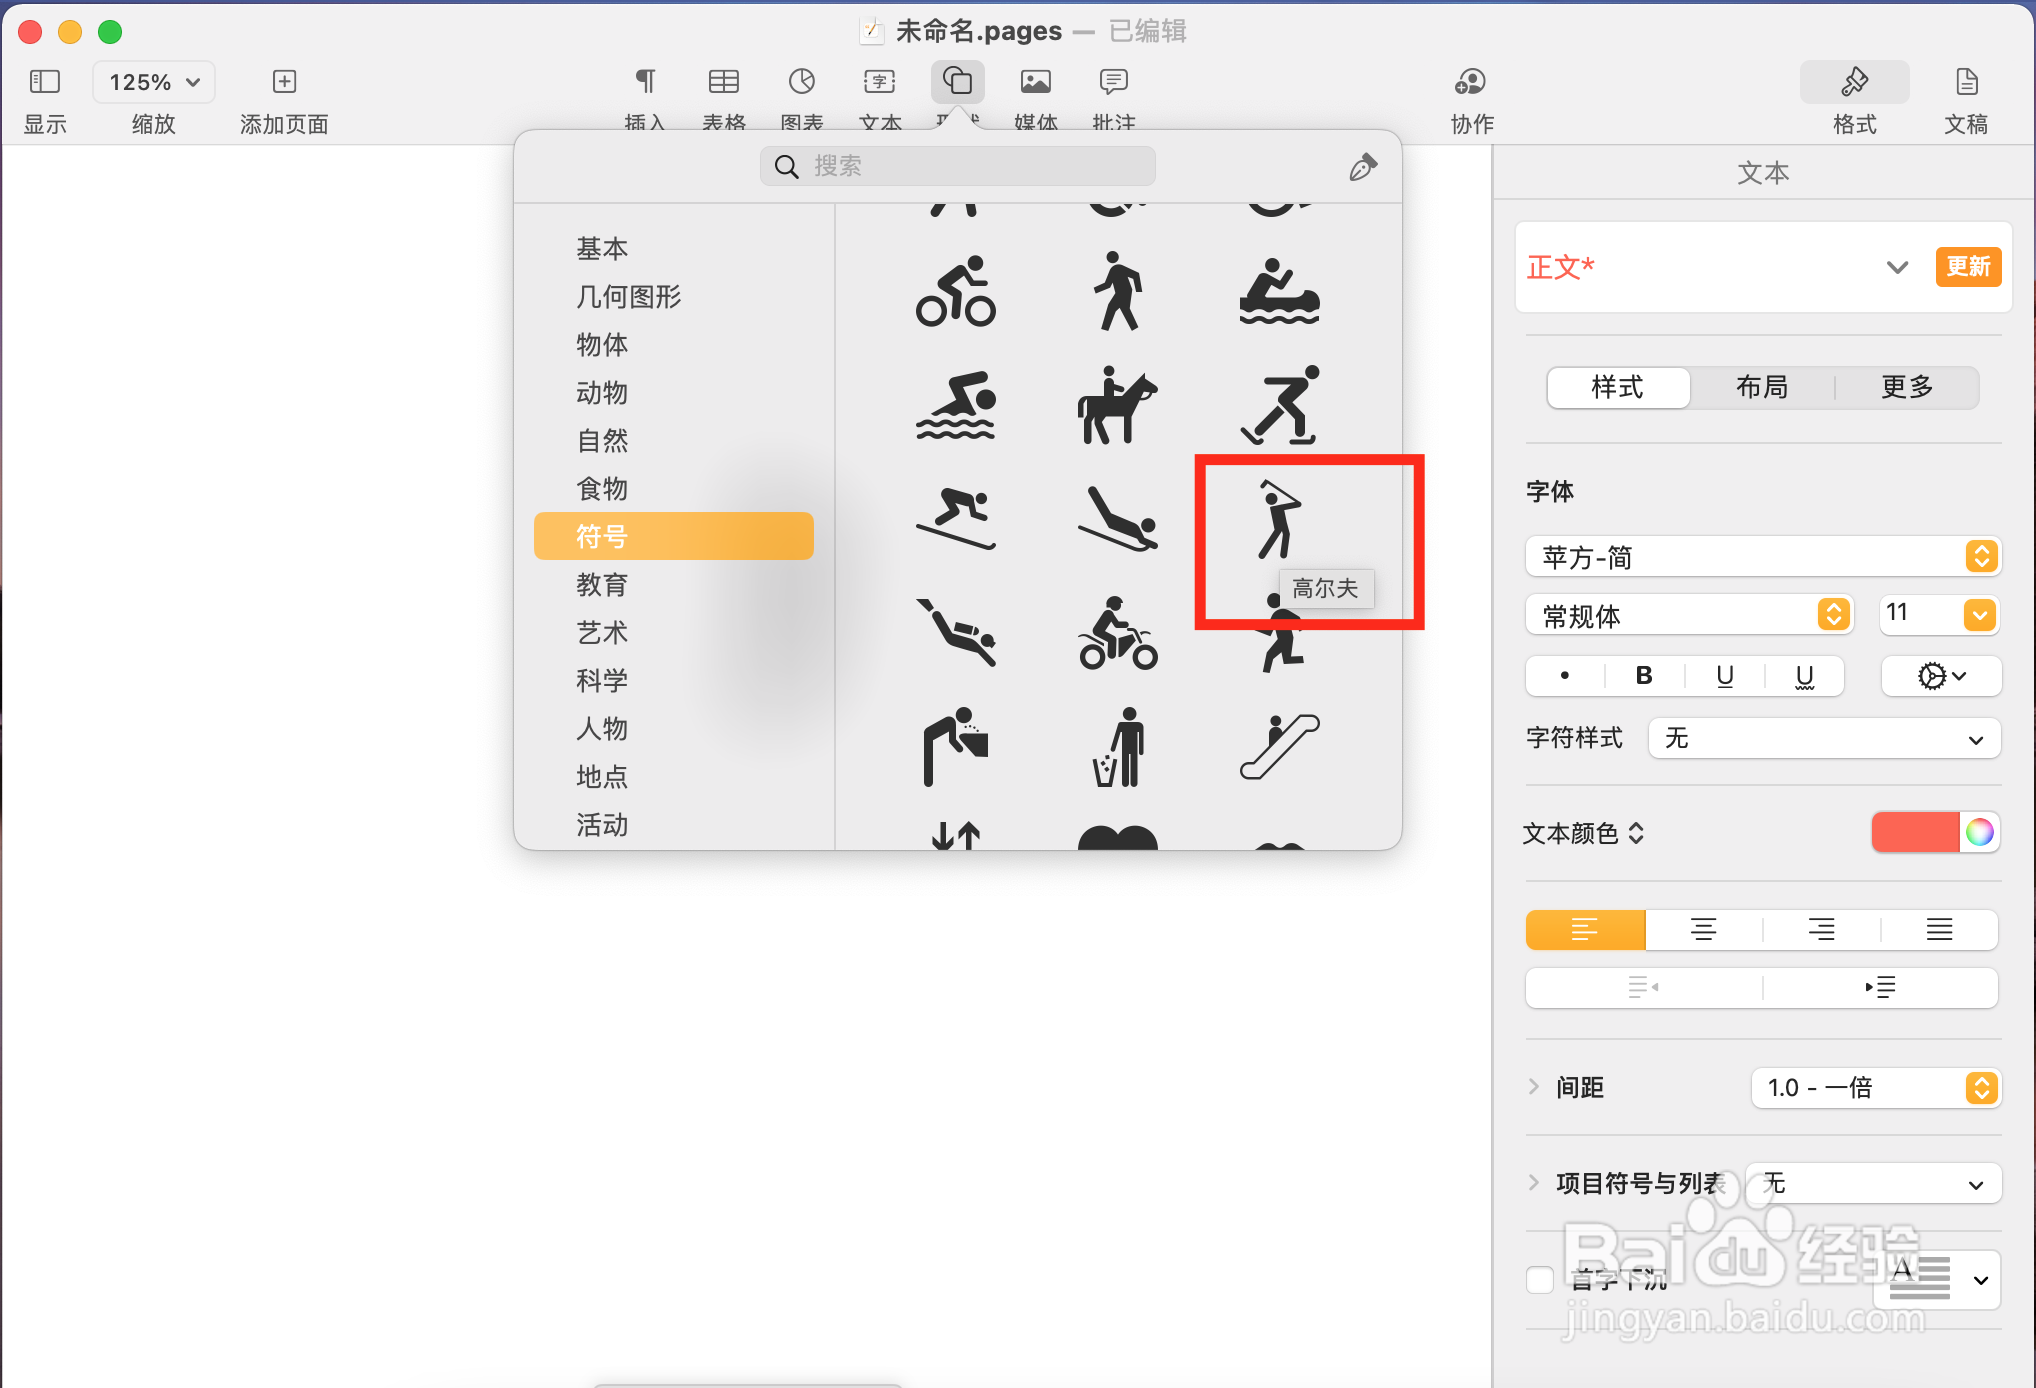The image size is (2036, 1388).
Task: Select the 动物 shape category
Action: [602, 392]
